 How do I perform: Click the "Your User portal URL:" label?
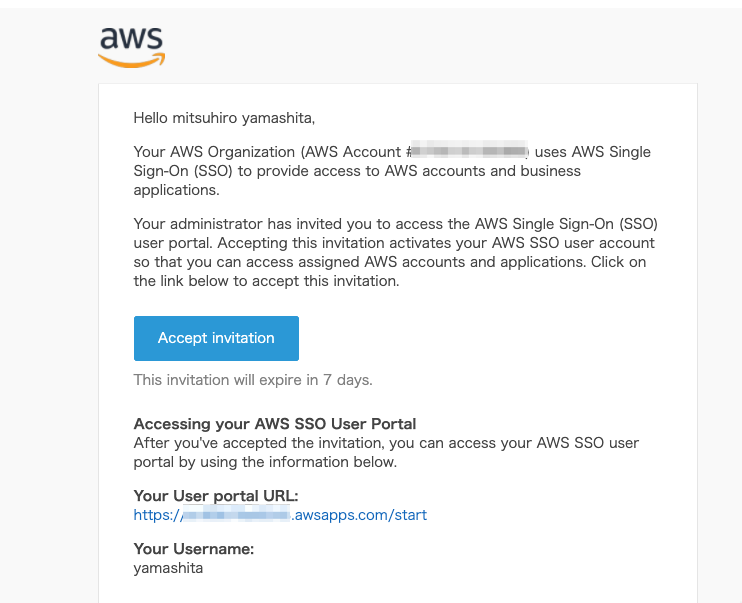216,496
